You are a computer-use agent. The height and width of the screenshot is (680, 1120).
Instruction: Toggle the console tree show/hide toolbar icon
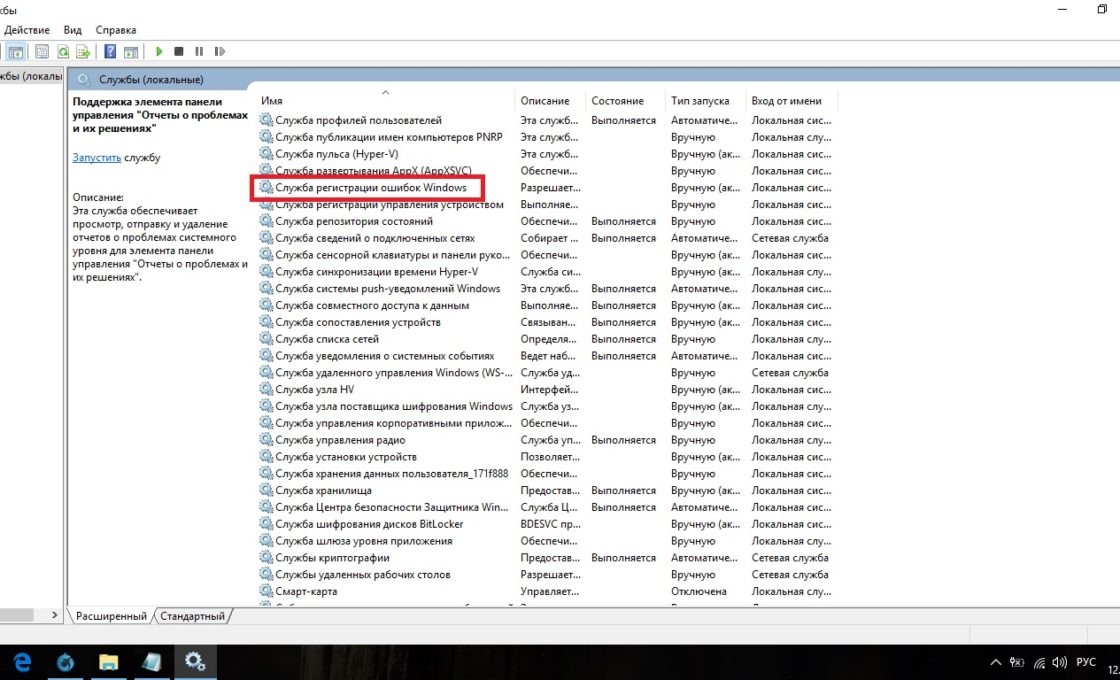tap(16, 51)
